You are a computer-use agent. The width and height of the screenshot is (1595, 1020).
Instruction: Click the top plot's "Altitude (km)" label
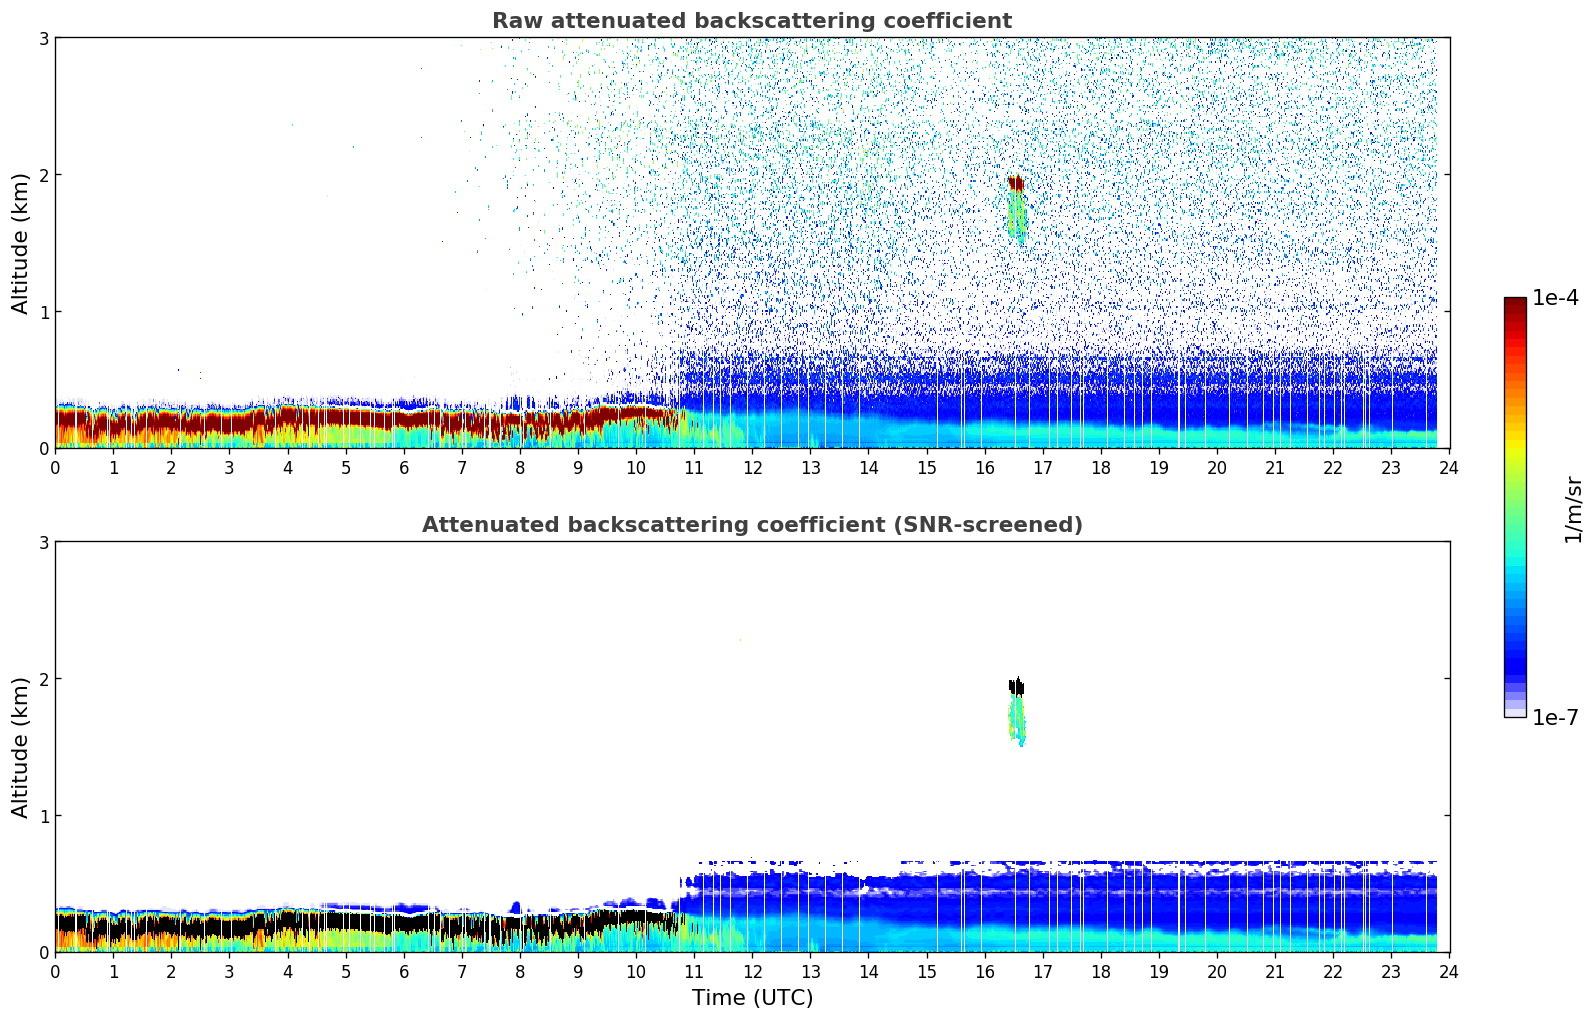(x=21, y=243)
